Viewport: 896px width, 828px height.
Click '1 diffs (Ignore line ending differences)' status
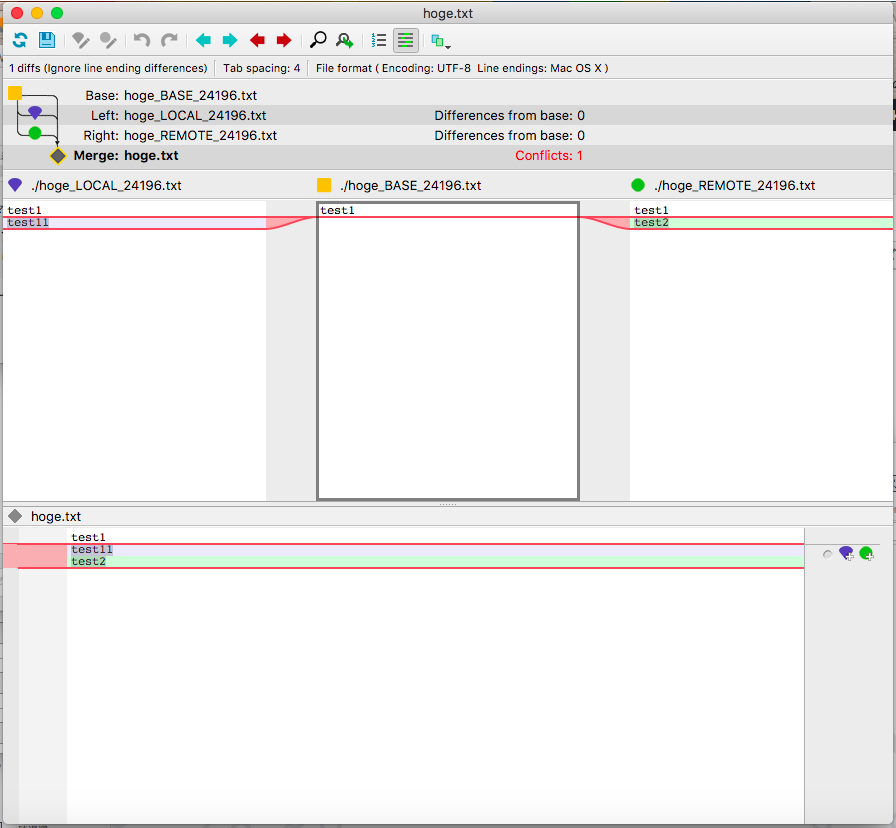pyautogui.click(x=108, y=68)
